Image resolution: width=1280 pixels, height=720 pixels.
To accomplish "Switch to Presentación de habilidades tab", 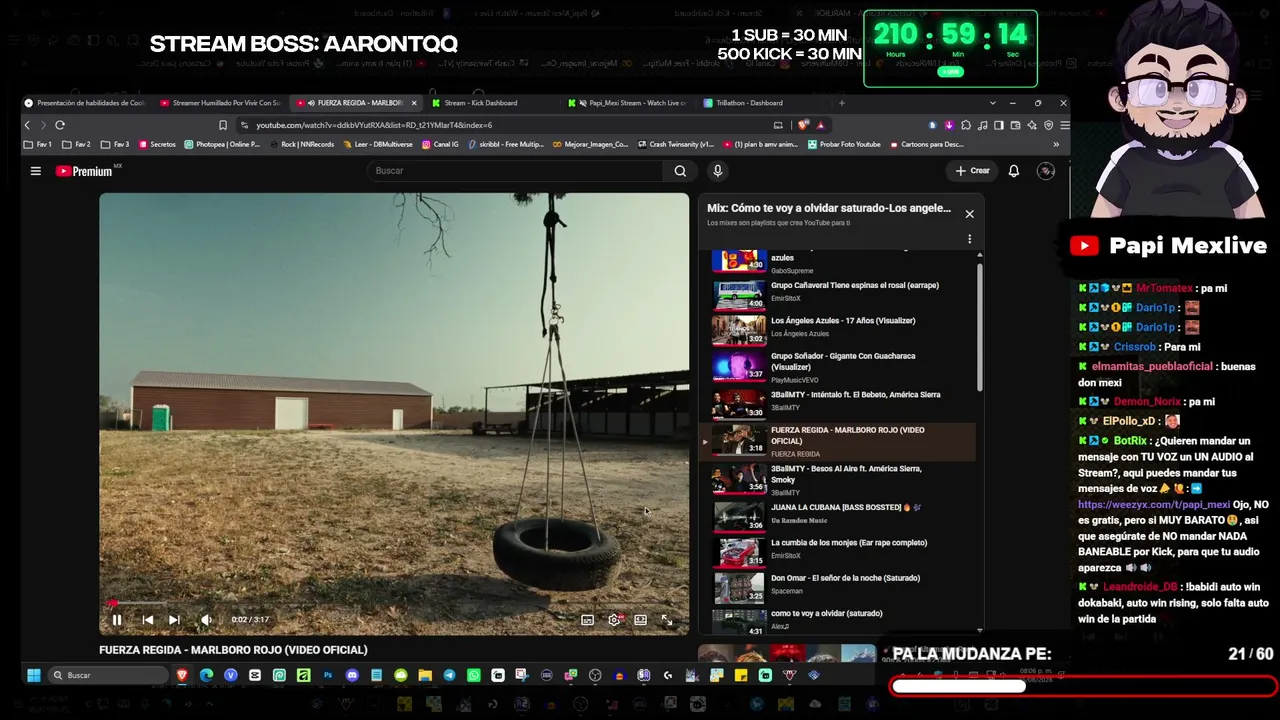I will point(87,103).
